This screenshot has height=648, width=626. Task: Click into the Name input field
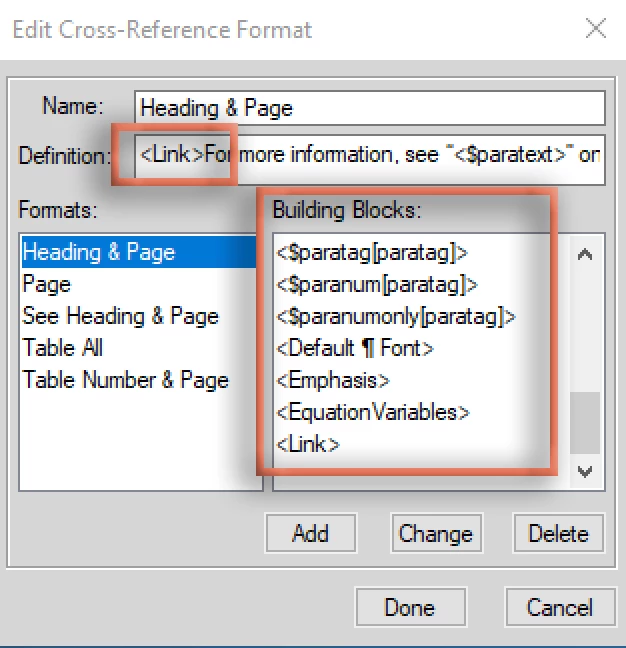(x=370, y=108)
